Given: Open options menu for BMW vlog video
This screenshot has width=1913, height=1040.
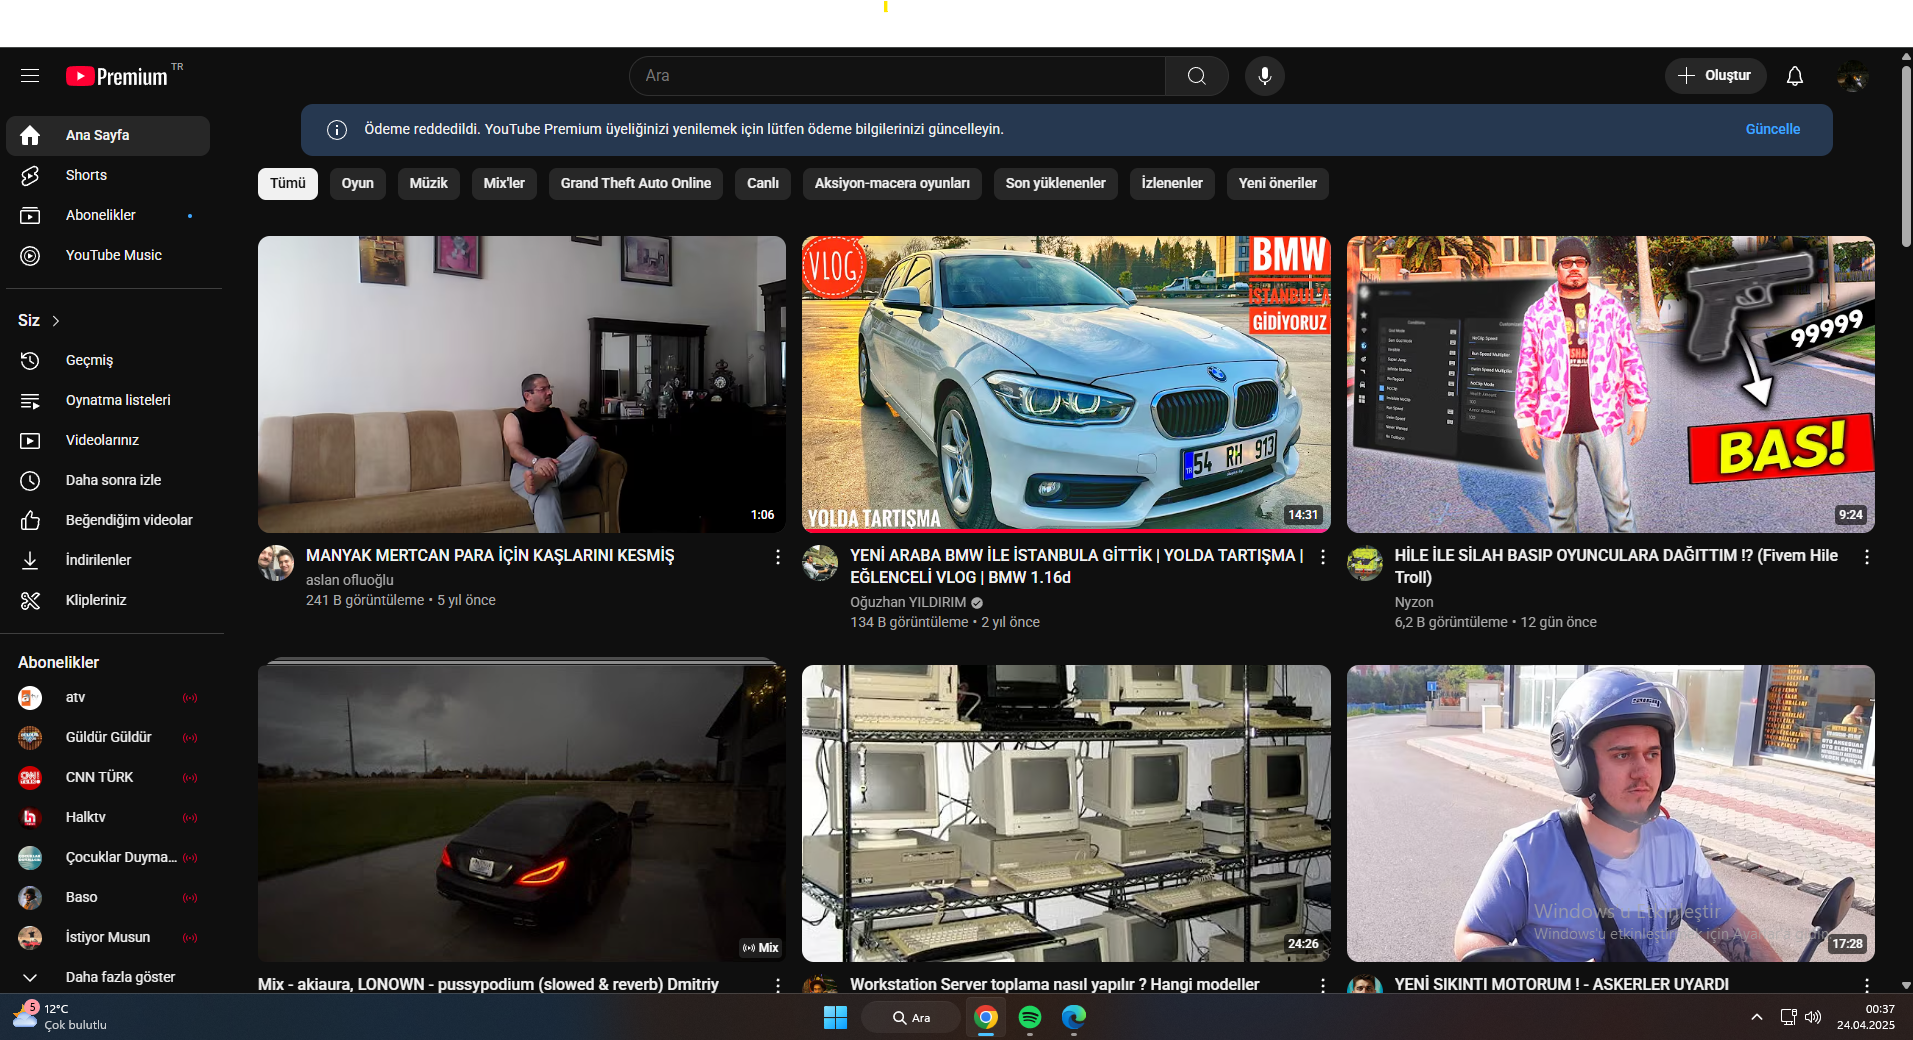Looking at the screenshot, I should pos(1323,557).
